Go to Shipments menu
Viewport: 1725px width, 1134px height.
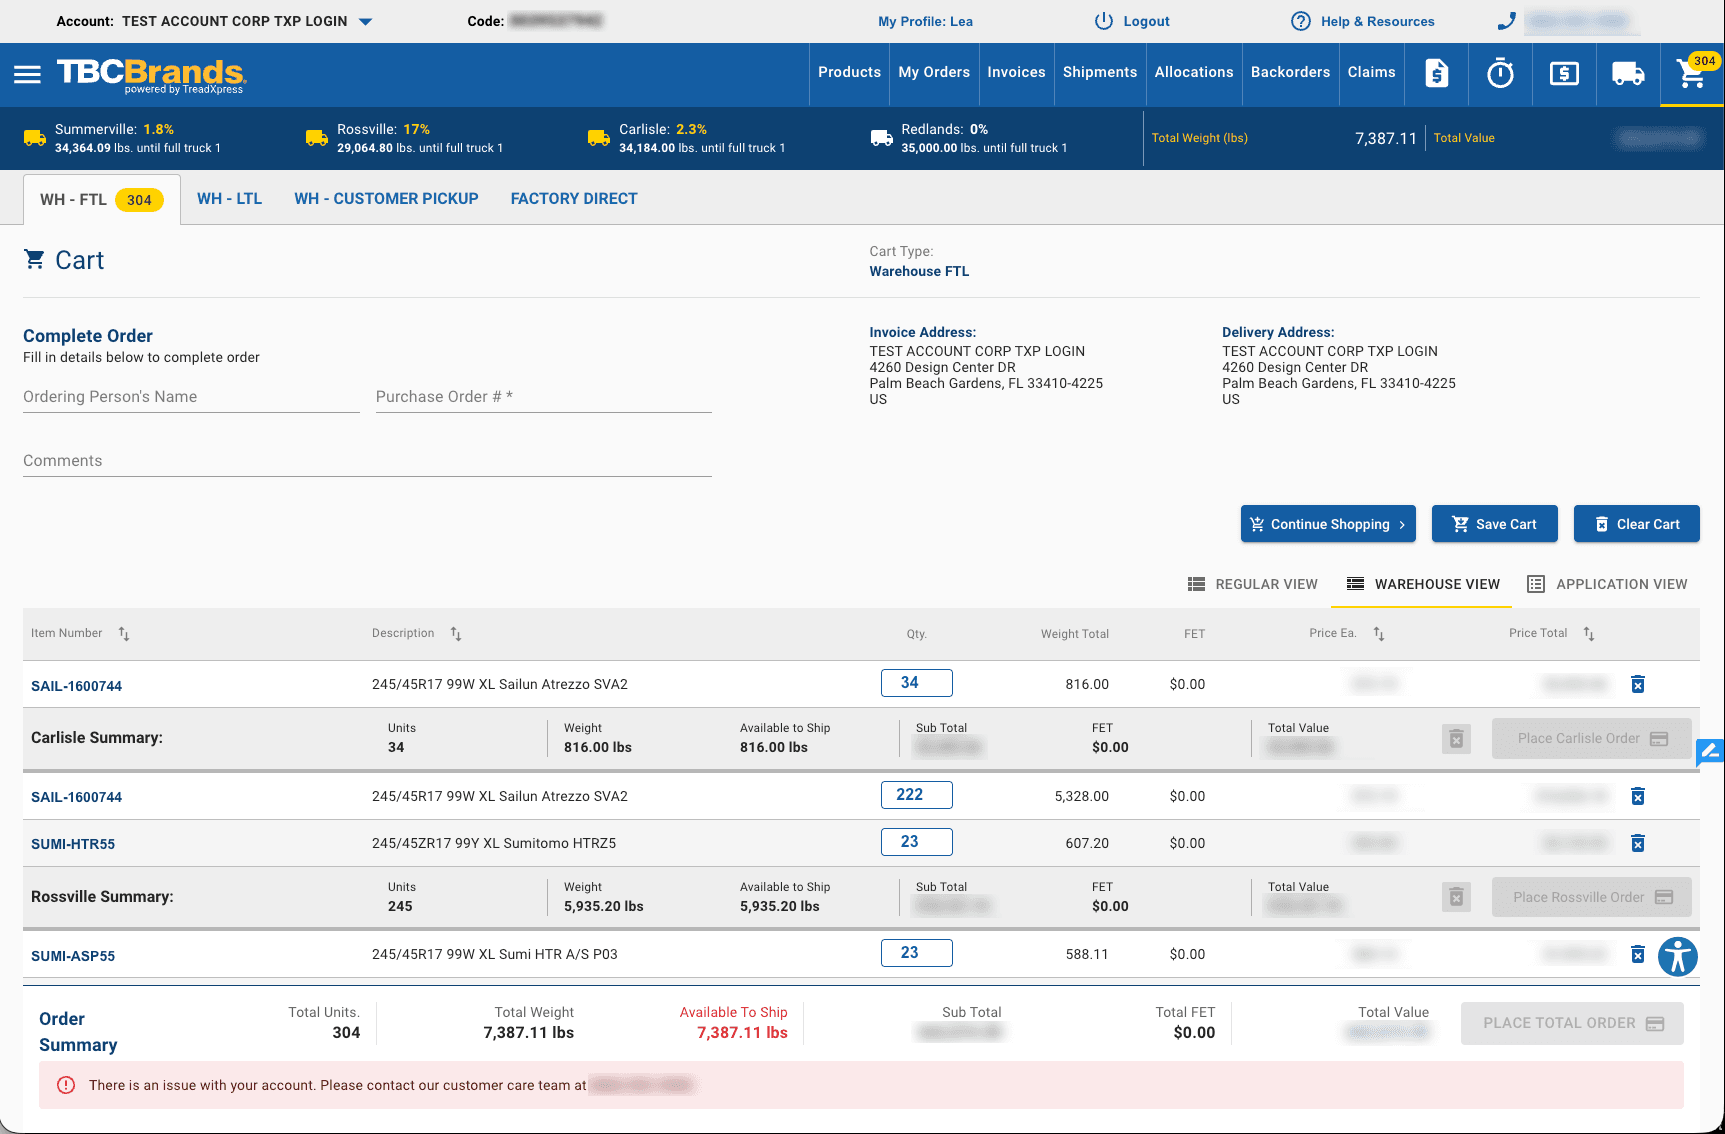tap(1100, 73)
